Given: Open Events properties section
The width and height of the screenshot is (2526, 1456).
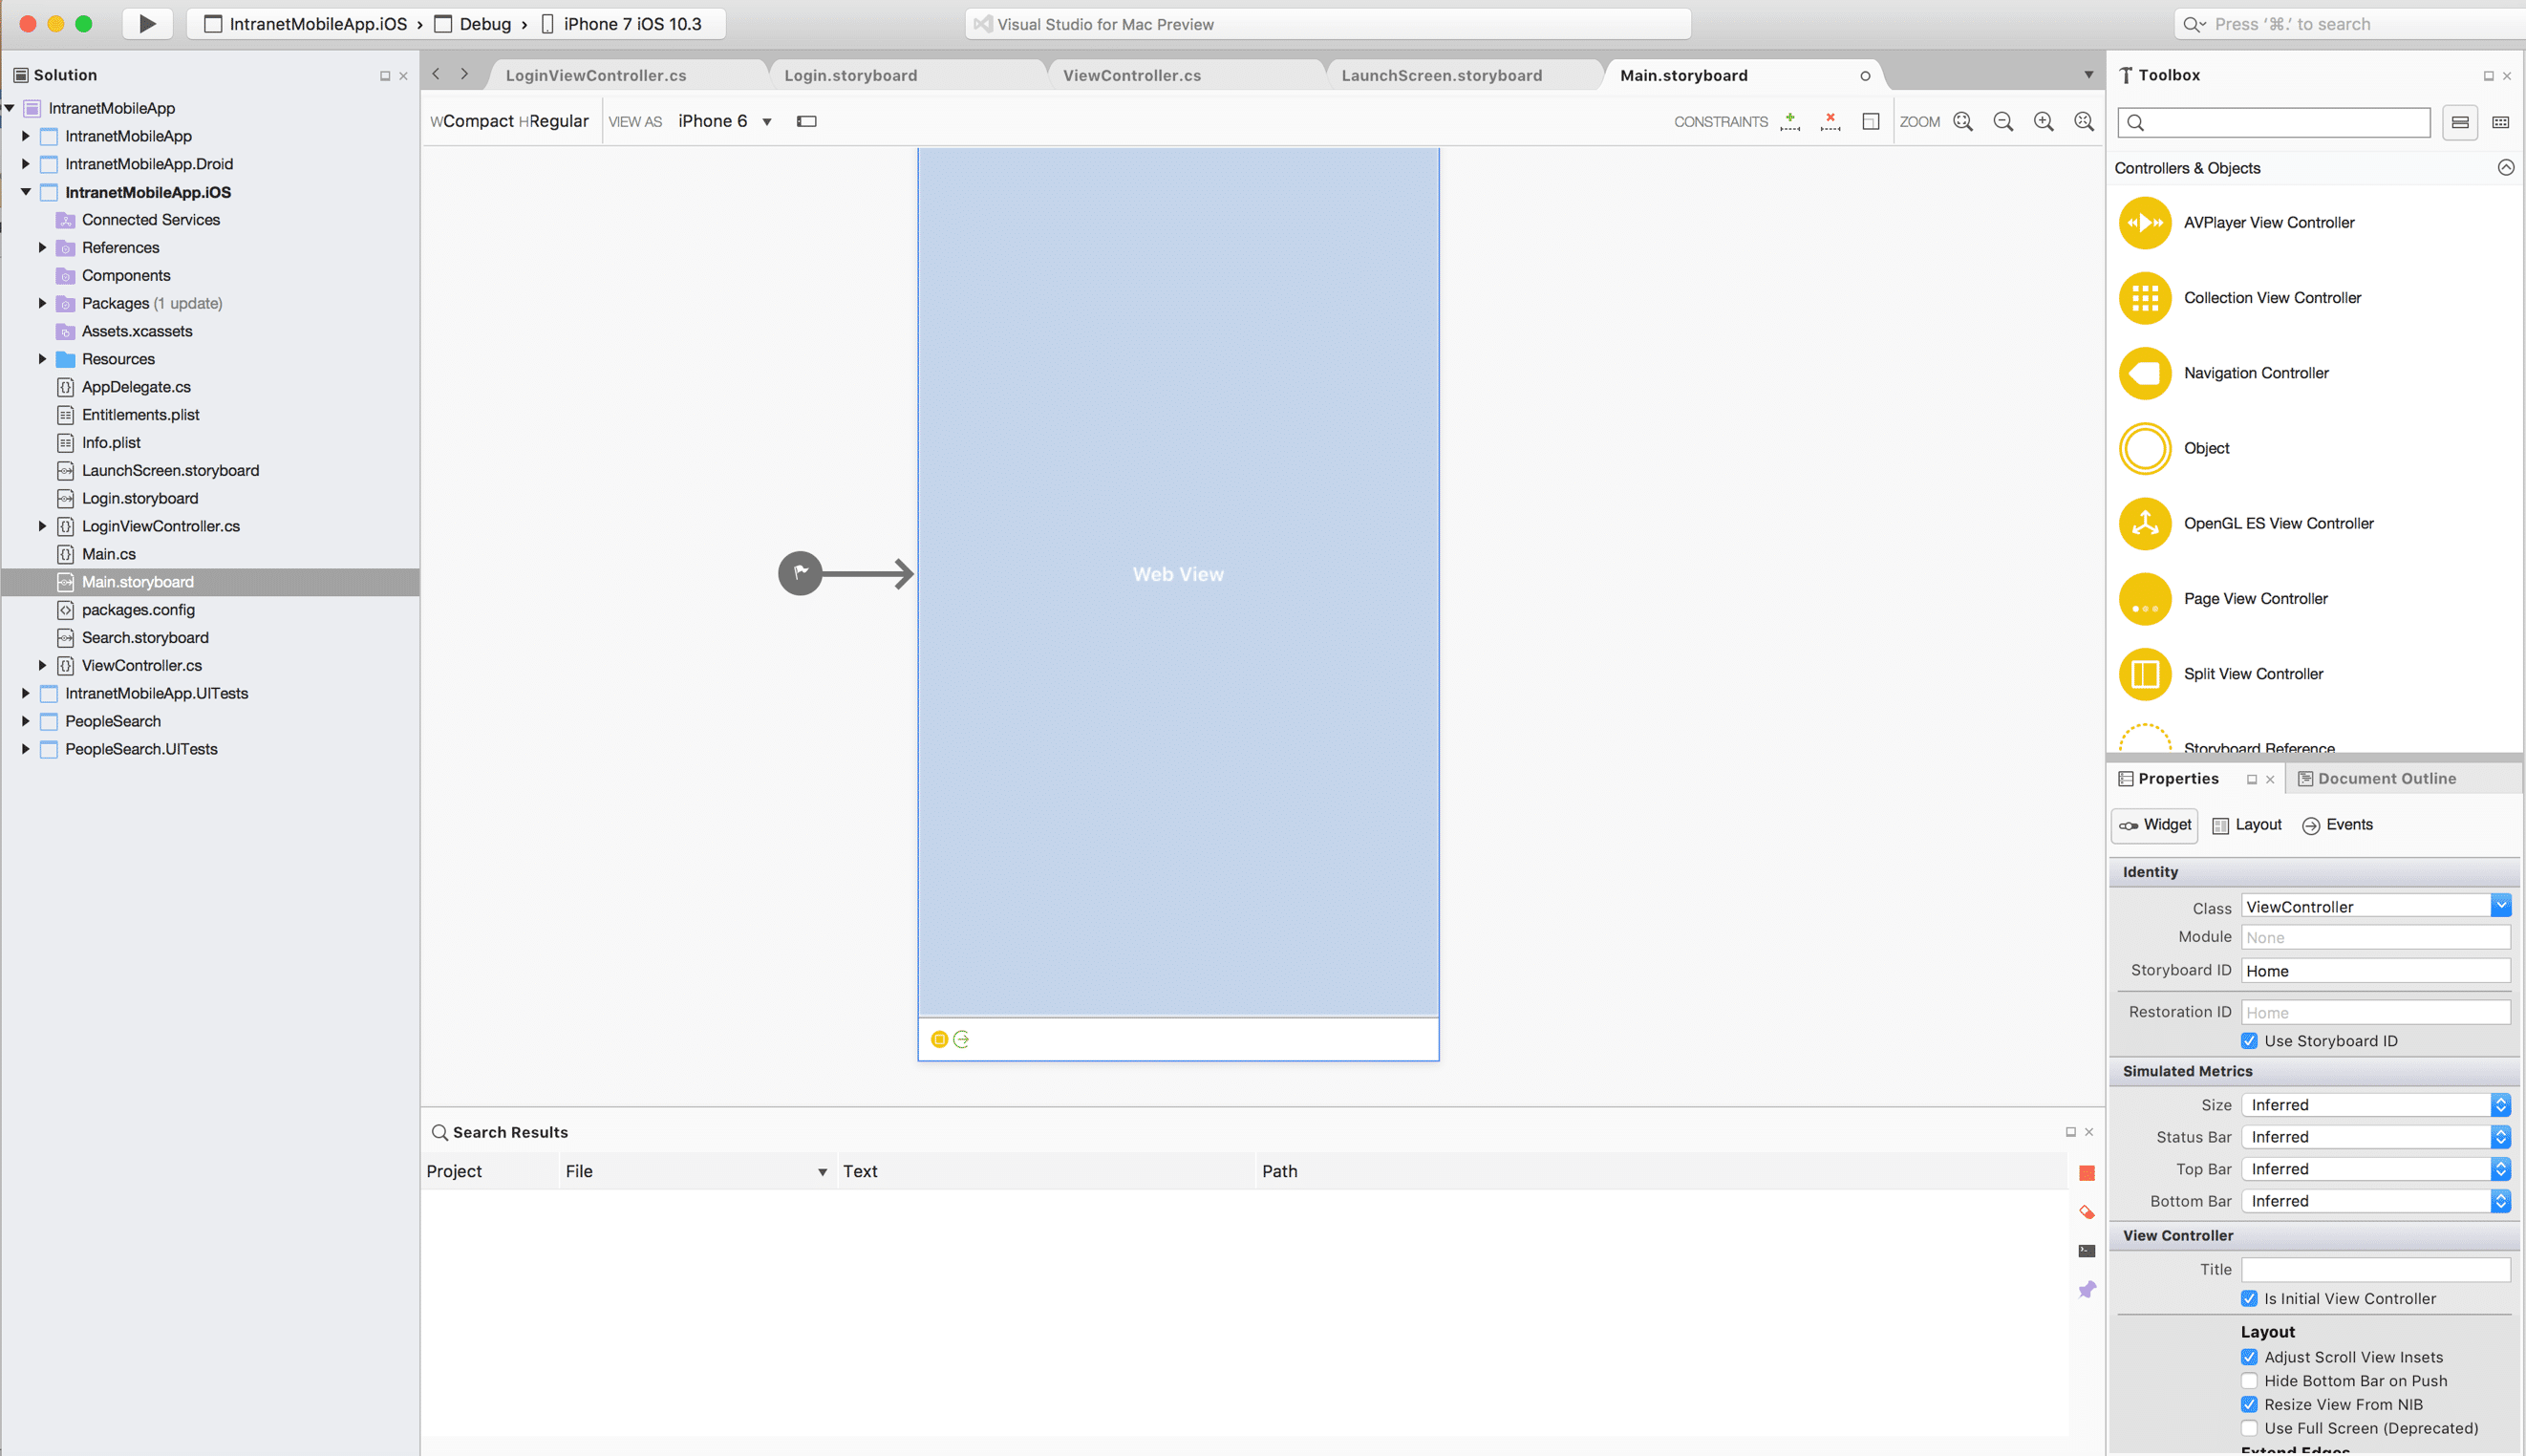Looking at the screenshot, I should [x=2337, y=824].
